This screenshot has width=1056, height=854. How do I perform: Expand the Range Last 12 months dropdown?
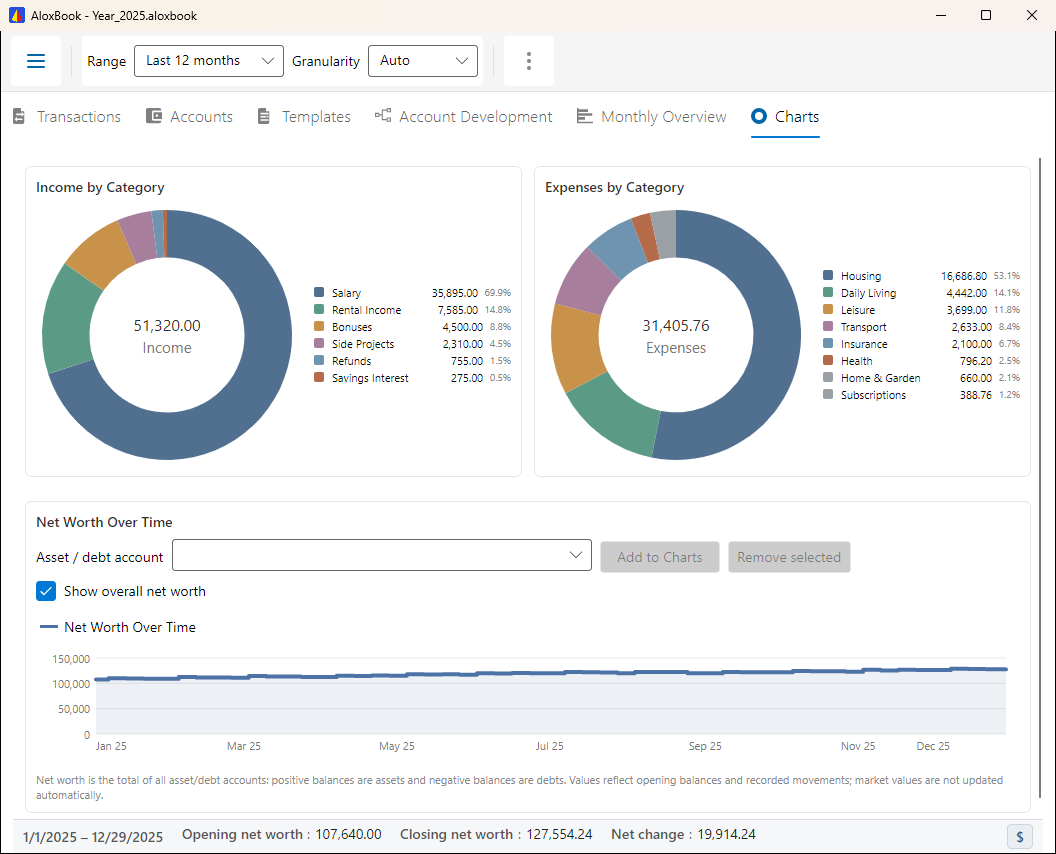(x=209, y=61)
